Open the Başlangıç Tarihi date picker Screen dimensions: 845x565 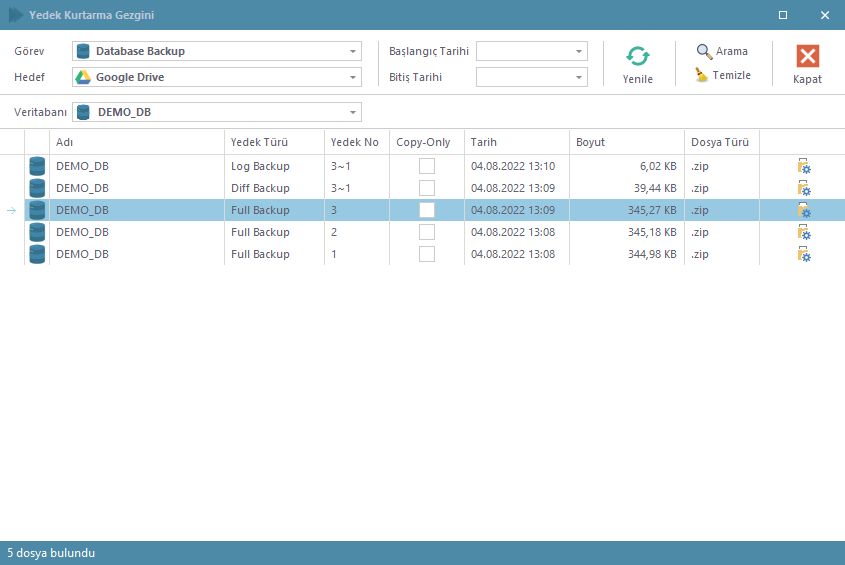pos(579,51)
